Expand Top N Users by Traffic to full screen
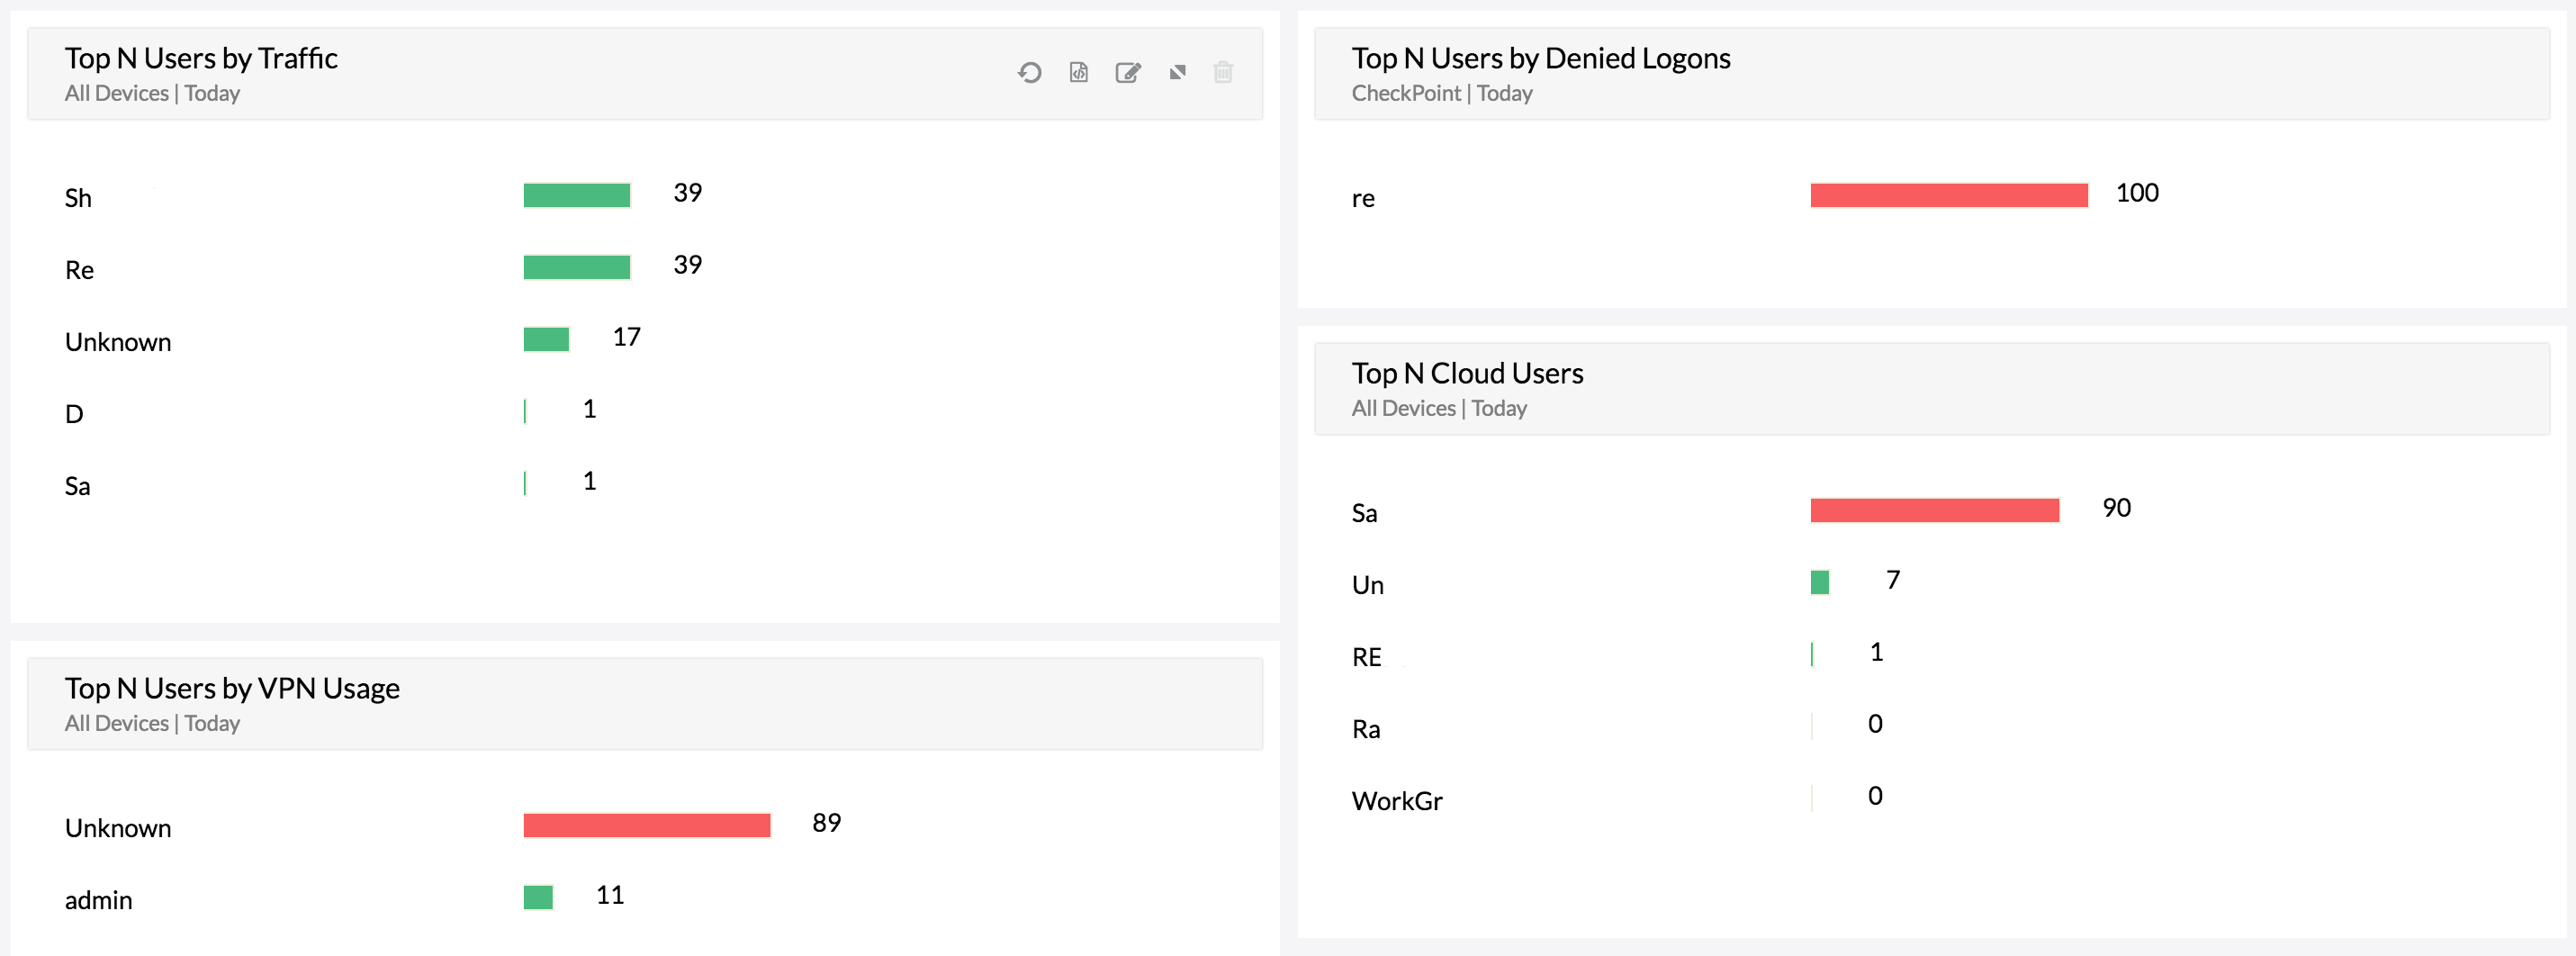Screen dimensions: 2576x956 (x=1177, y=72)
